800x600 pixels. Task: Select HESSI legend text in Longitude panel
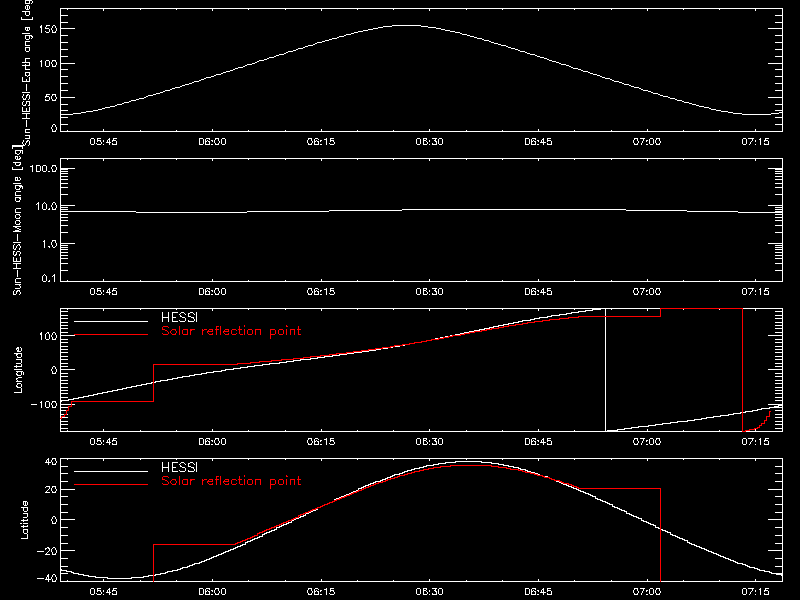(x=179, y=318)
